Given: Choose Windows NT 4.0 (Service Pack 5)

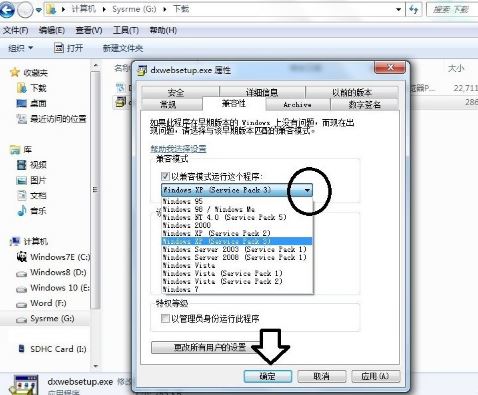Looking at the screenshot, I should [237, 217].
